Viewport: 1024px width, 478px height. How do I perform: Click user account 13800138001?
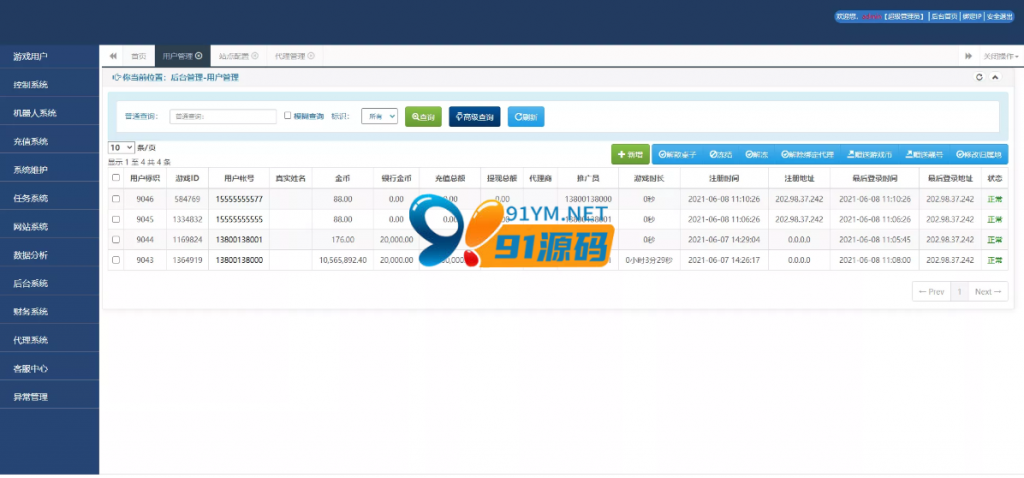coord(239,240)
